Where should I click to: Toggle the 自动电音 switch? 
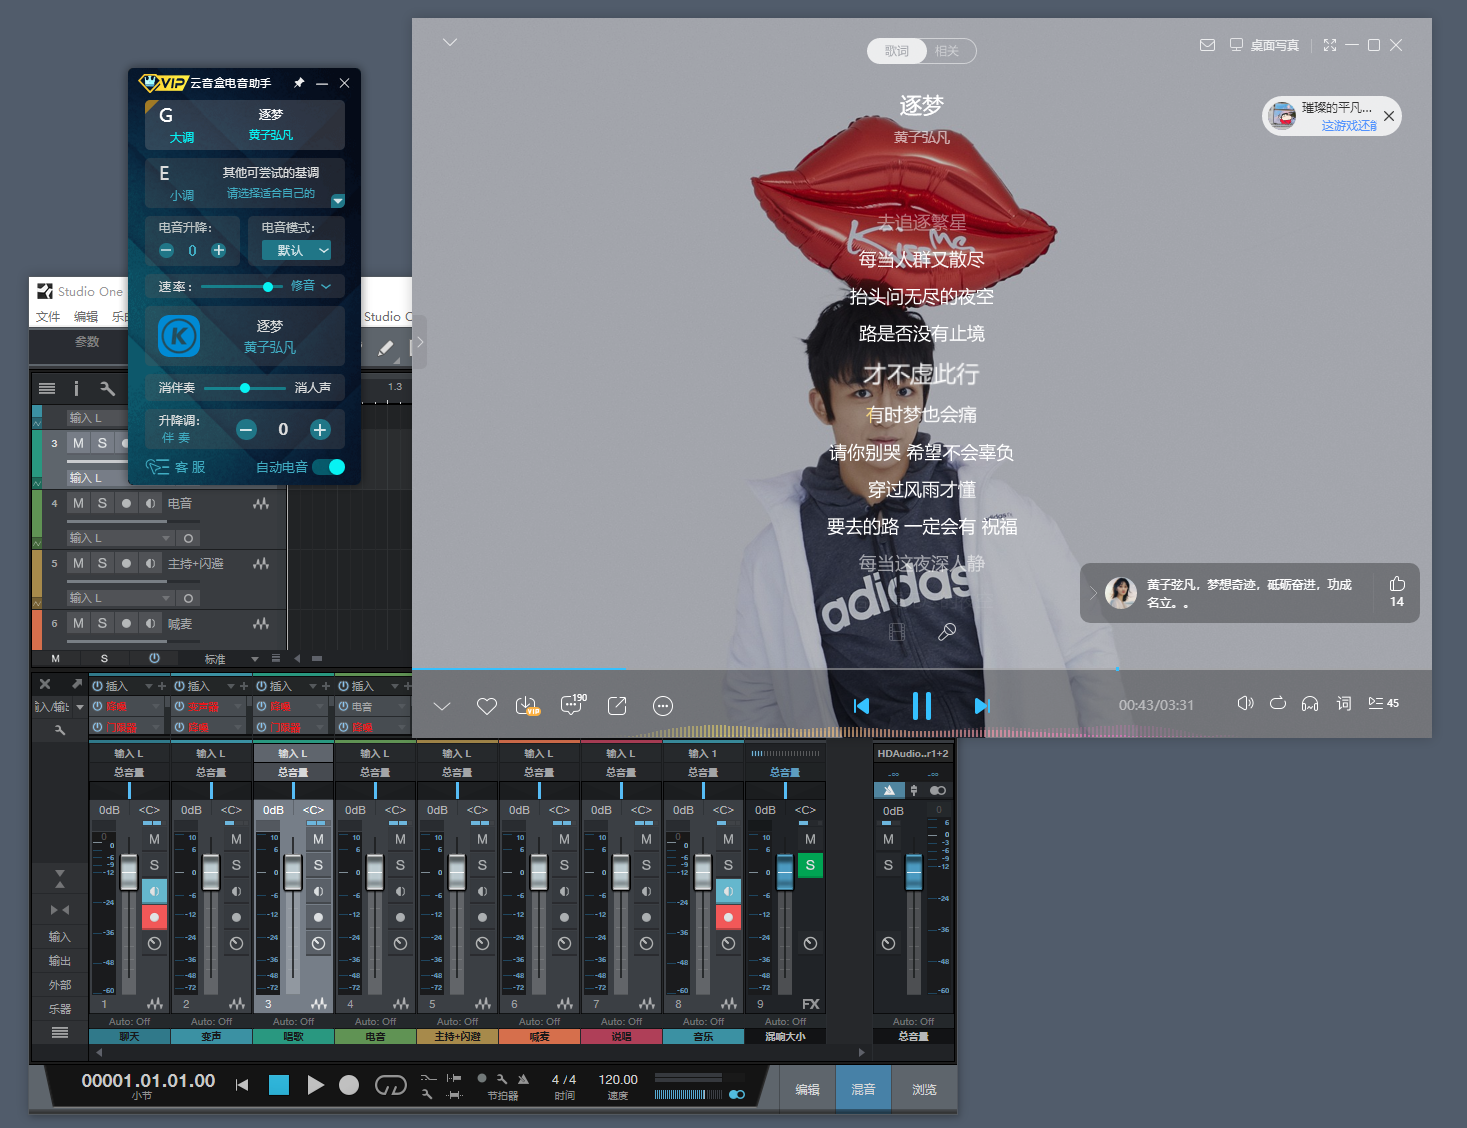pyautogui.click(x=329, y=467)
